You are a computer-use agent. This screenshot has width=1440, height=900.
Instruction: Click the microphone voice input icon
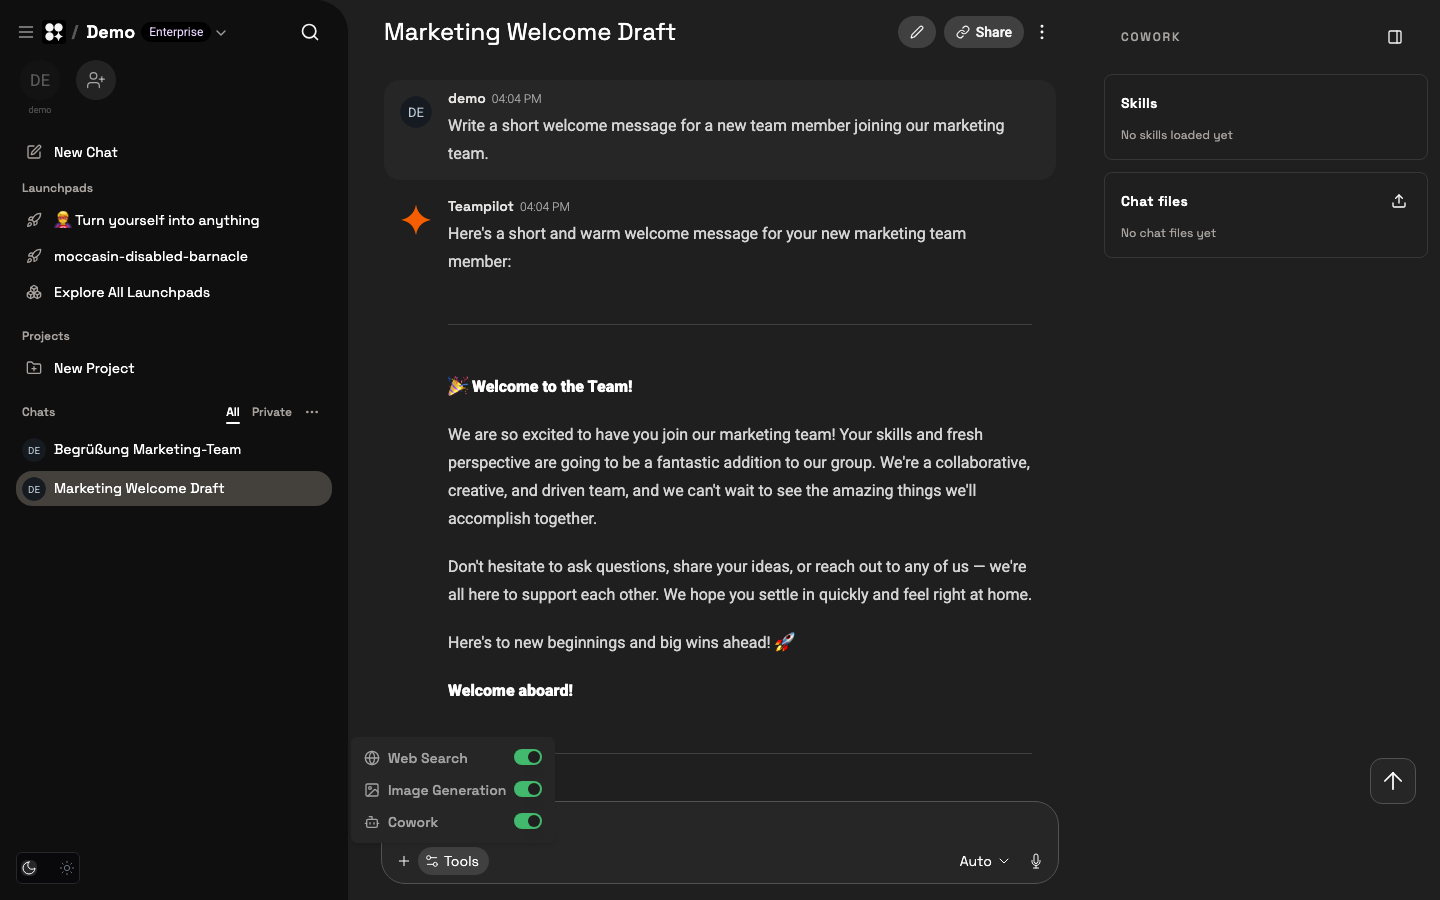point(1036,861)
